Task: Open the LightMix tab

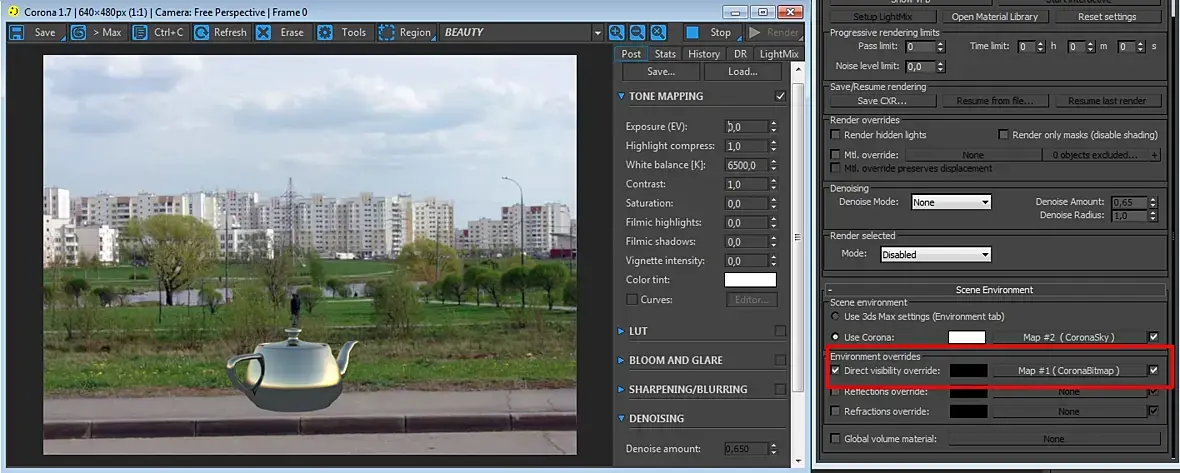Action: 780,54
